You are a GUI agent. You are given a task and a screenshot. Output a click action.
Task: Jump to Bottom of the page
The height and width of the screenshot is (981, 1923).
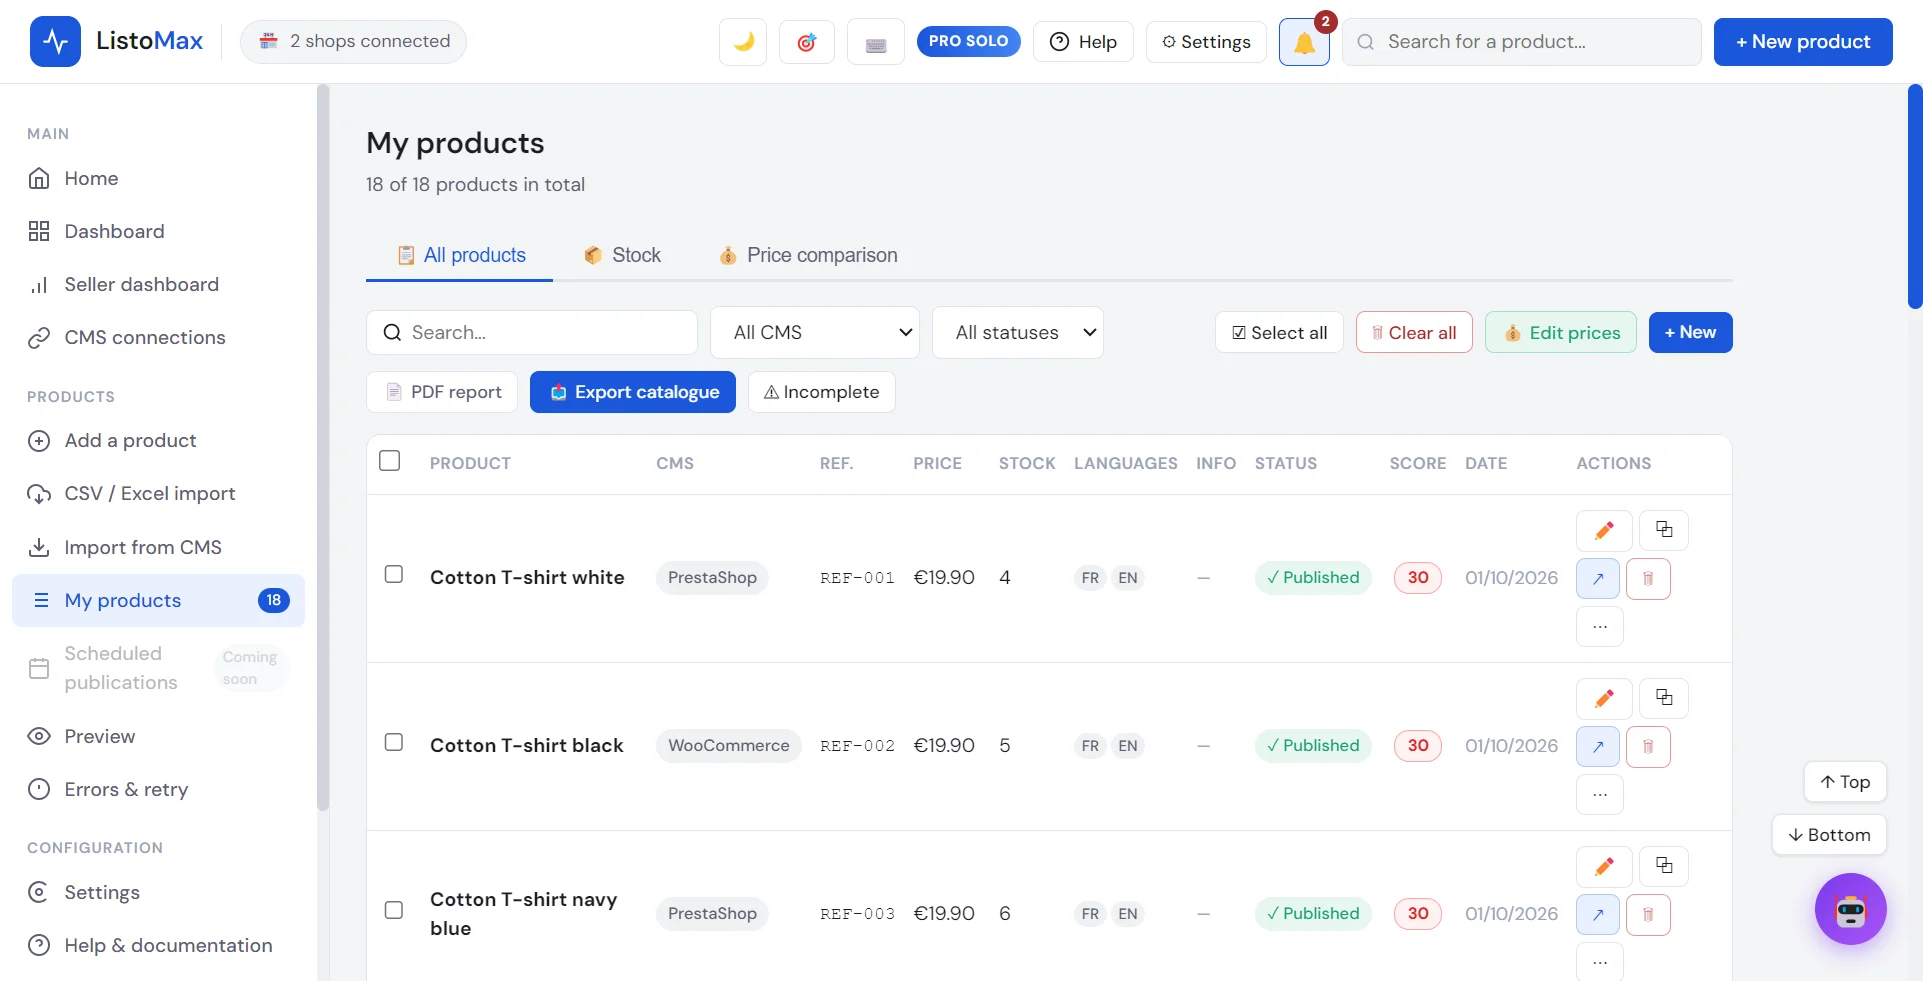pos(1829,835)
